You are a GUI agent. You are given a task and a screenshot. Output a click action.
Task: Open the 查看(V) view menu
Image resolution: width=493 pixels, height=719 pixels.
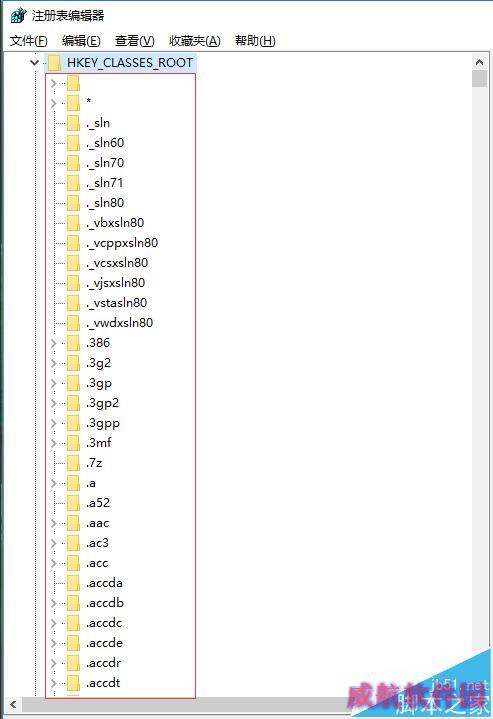click(134, 41)
